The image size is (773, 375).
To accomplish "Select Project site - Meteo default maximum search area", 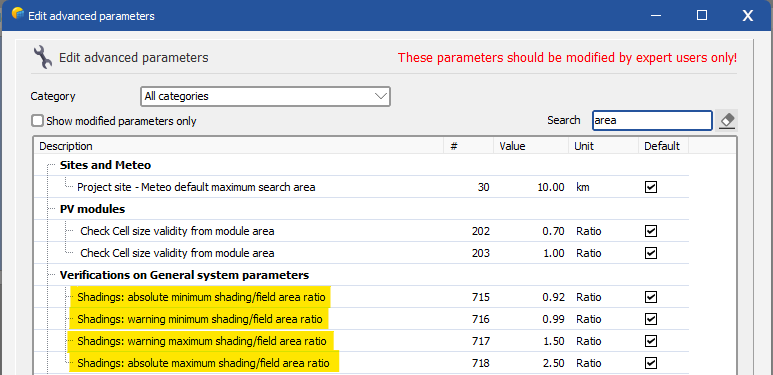I will point(196,187).
